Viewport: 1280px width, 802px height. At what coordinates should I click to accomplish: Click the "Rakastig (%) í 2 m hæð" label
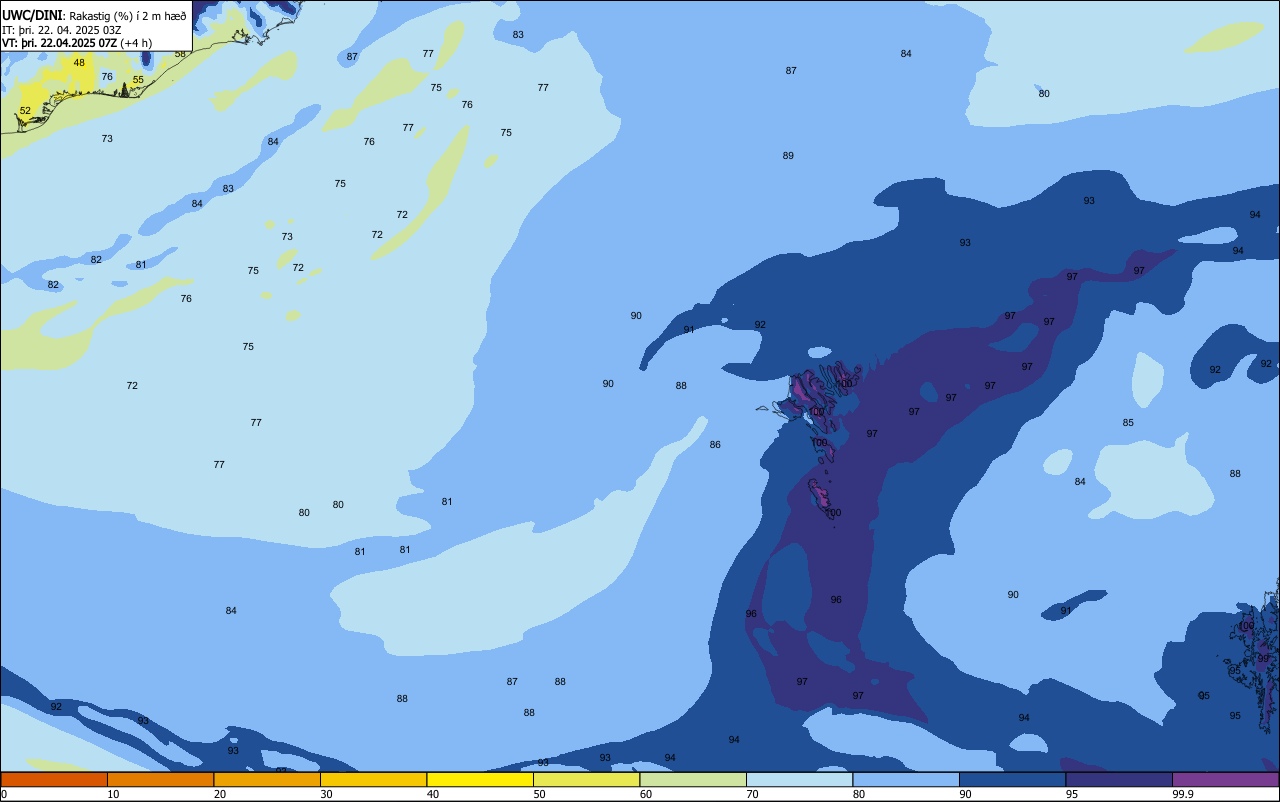point(128,15)
